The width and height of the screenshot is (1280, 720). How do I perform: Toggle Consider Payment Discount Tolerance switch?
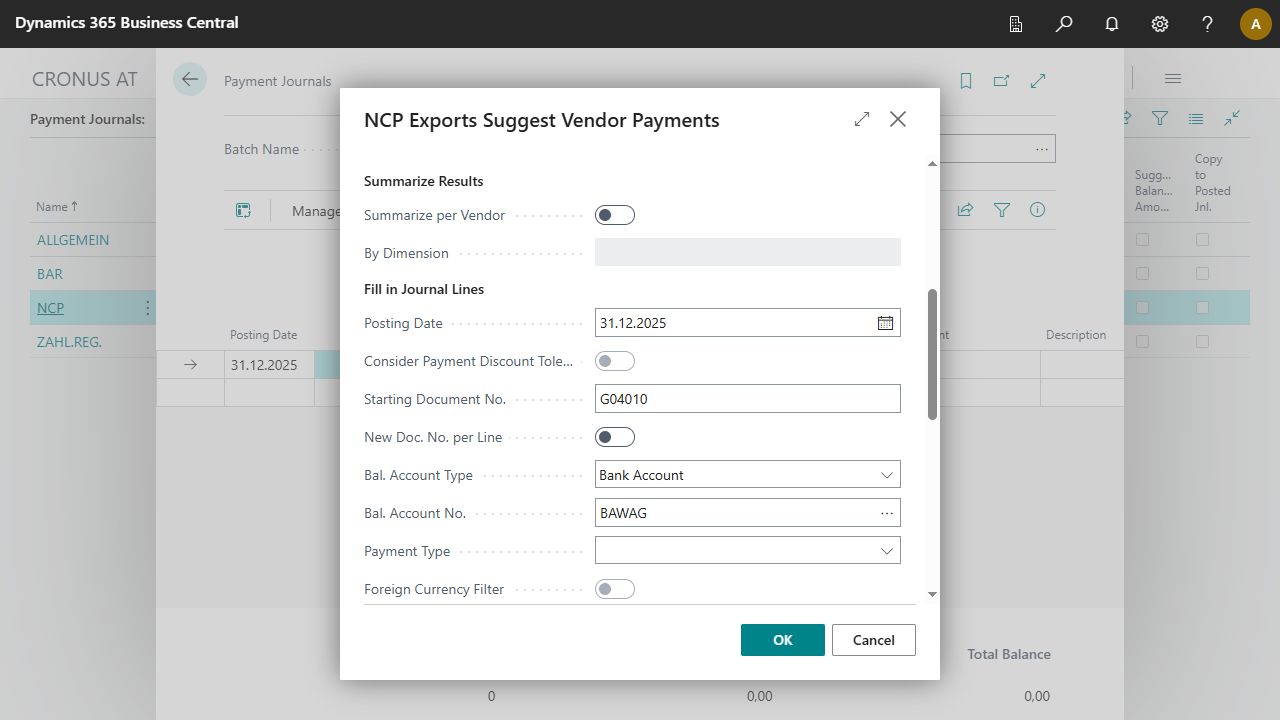[x=615, y=361]
